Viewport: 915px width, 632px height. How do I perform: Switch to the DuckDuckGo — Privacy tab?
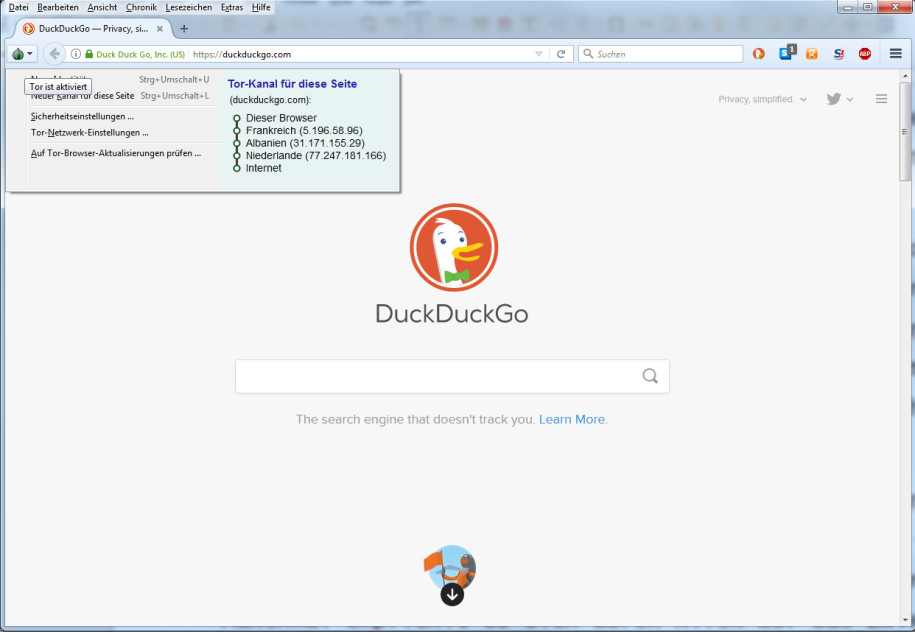point(93,29)
